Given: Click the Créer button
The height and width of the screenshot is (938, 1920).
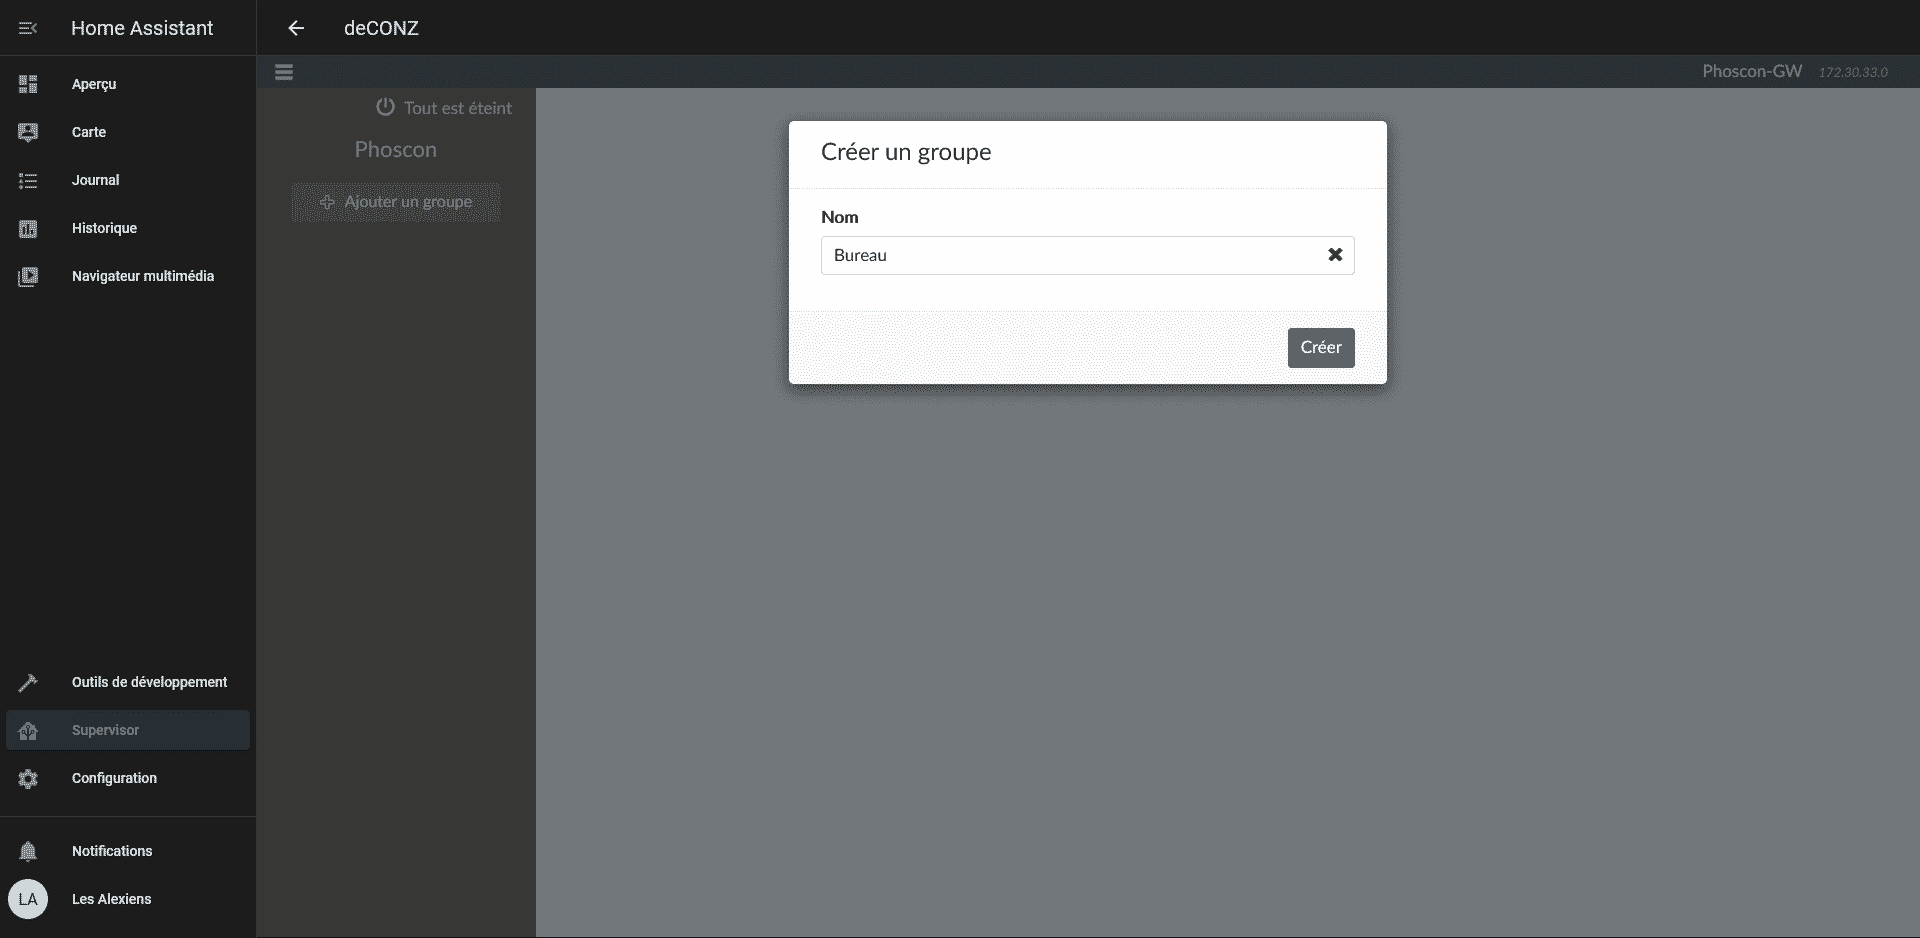Looking at the screenshot, I should pos(1321,348).
